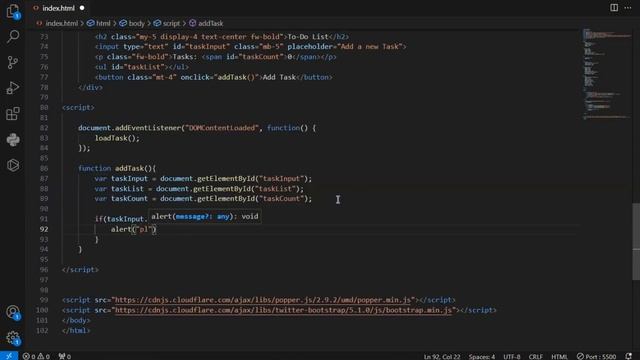Open the Manage settings gear
Image resolution: width=640 pixels, height=360 pixels.
click(x=13, y=338)
